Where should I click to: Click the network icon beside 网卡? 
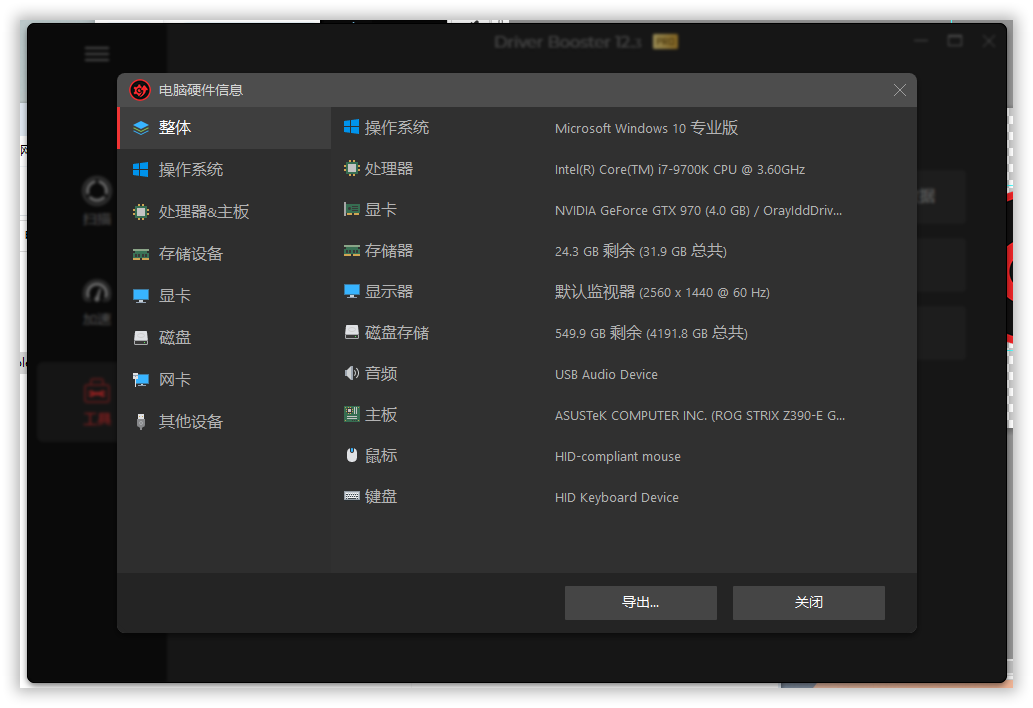[141, 379]
